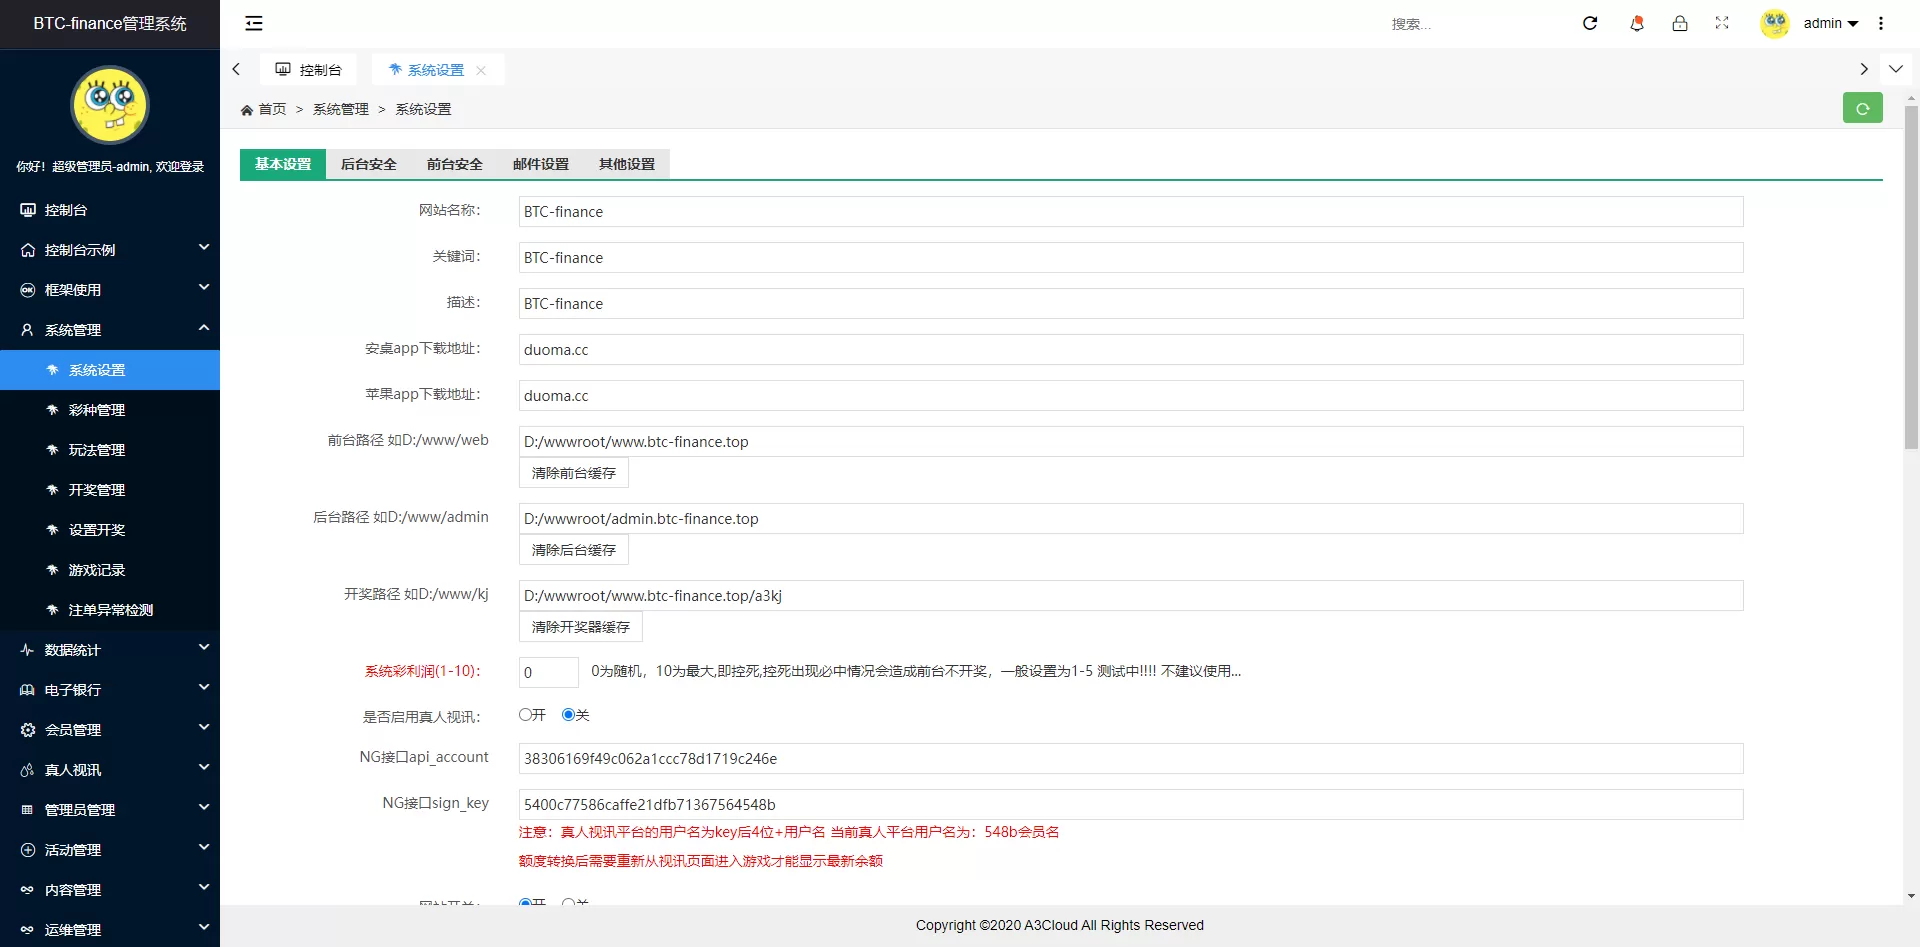The height and width of the screenshot is (947, 1920).
Task: Click the lock screen icon
Action: (1680, 23)
